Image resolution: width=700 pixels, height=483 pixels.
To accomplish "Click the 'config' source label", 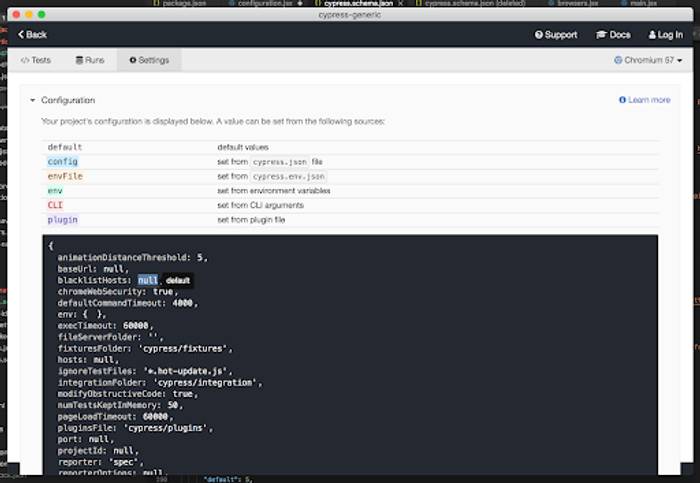I will pyautogui.click(x=62, y=162).
